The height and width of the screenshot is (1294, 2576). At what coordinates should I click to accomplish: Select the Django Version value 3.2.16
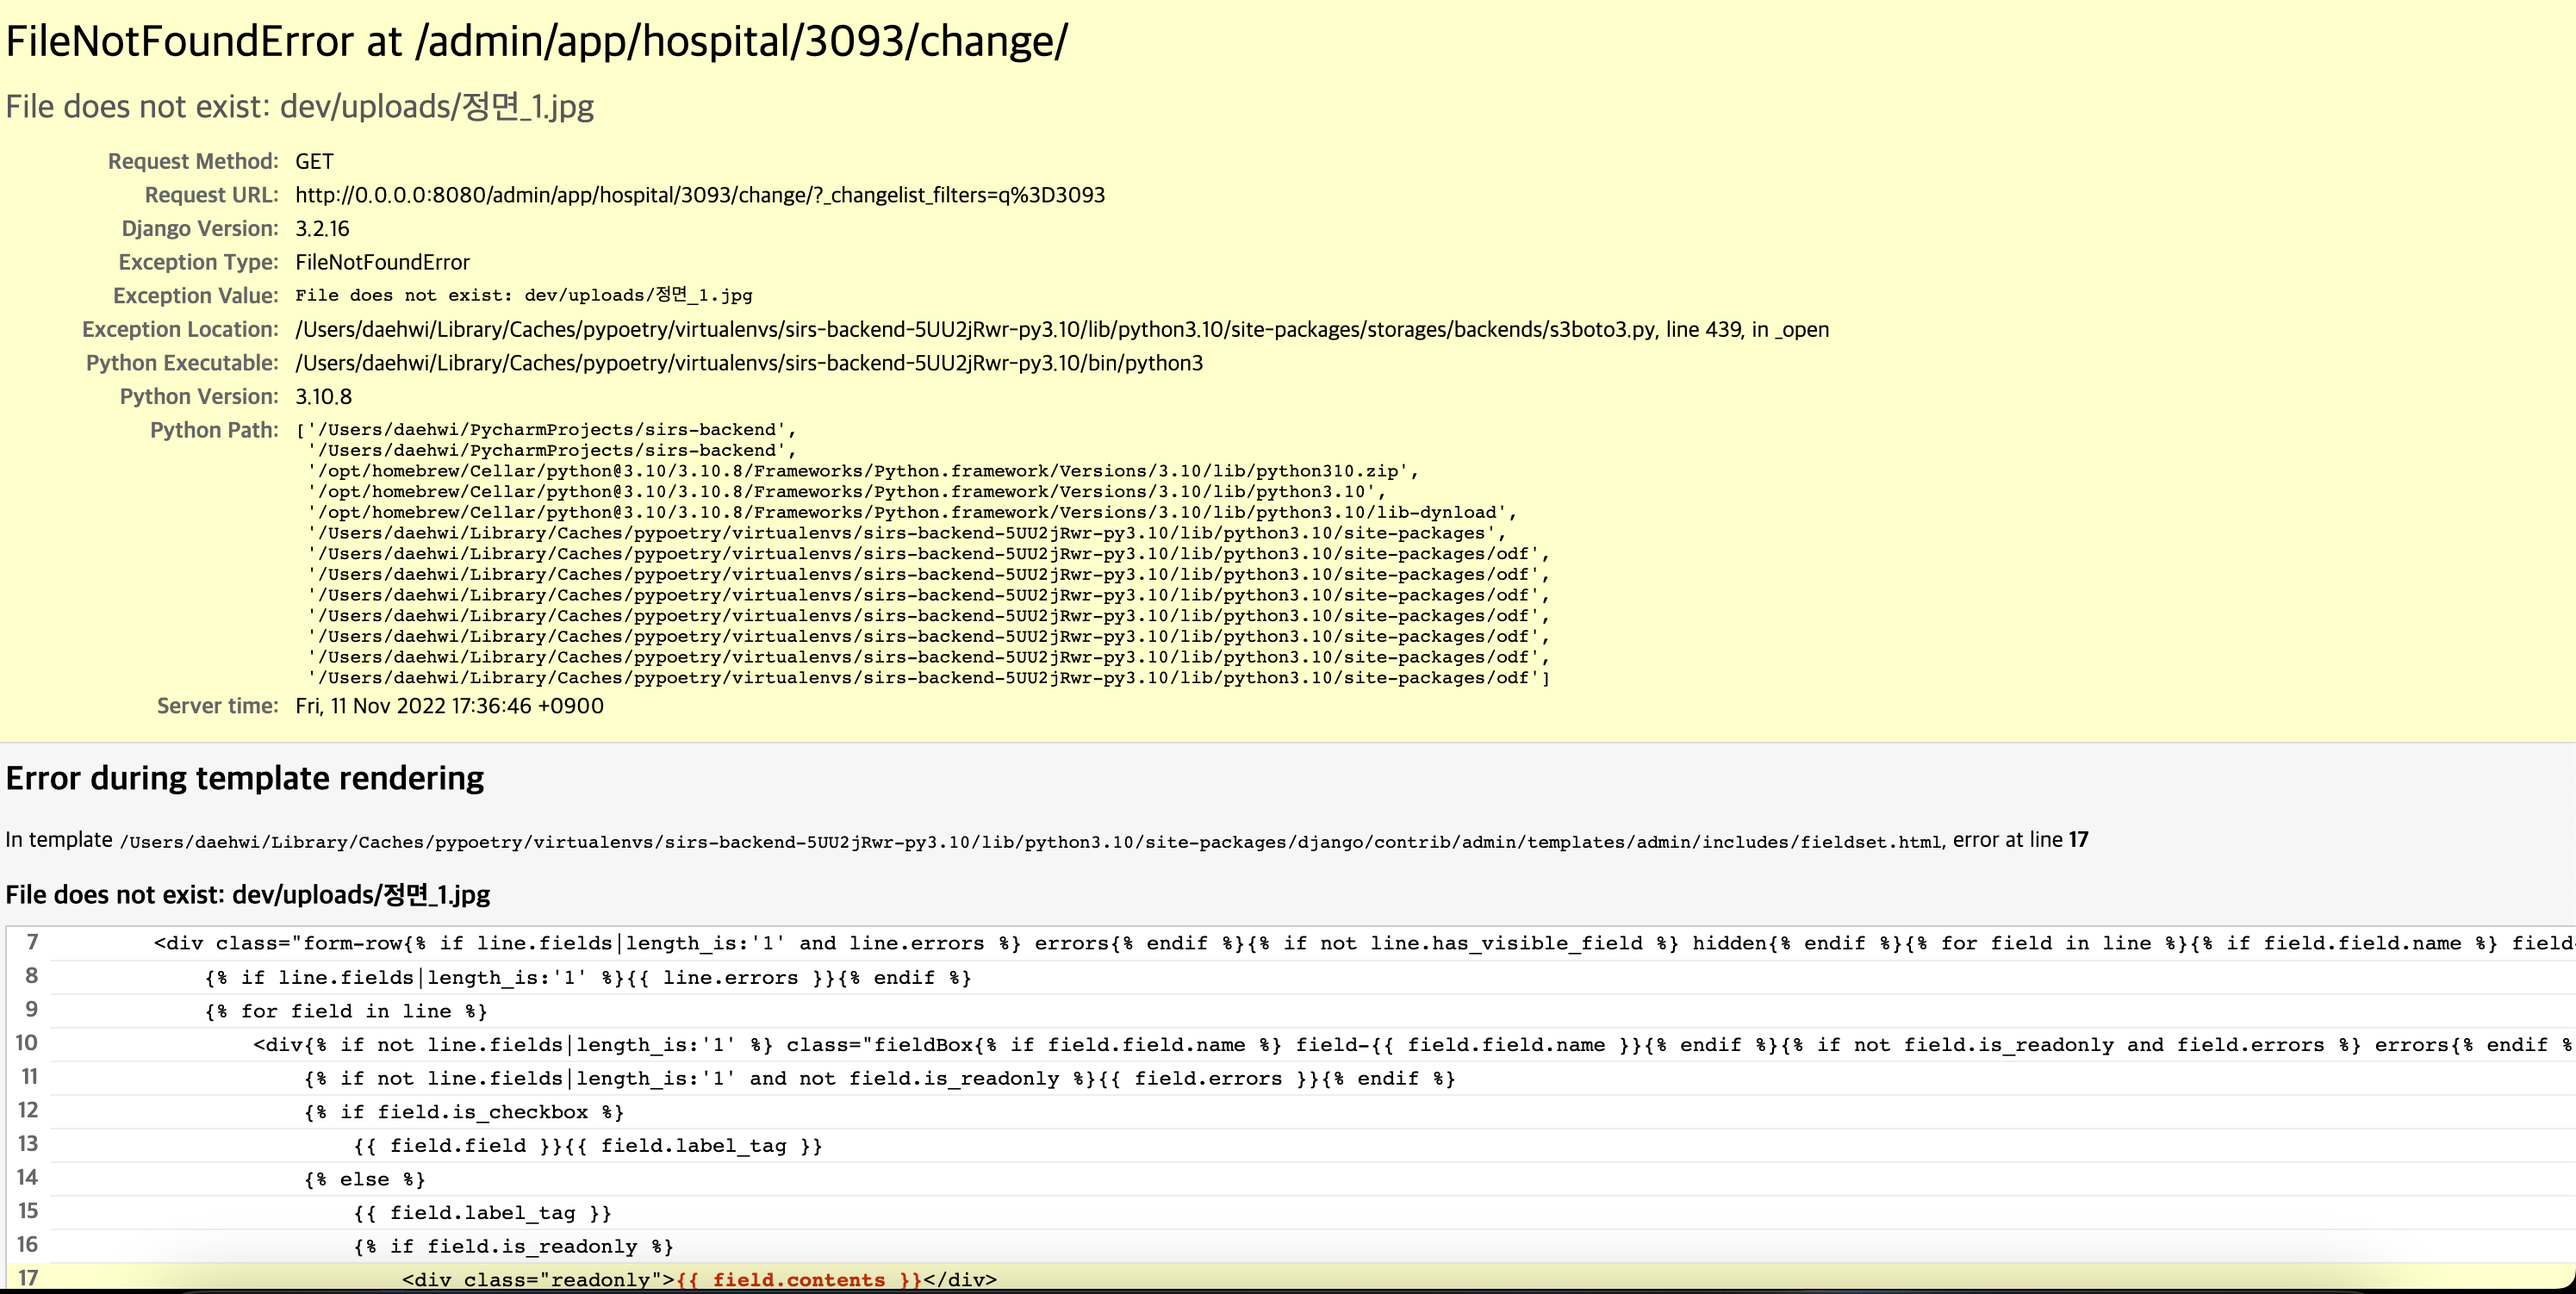click(x=321, y=228)
